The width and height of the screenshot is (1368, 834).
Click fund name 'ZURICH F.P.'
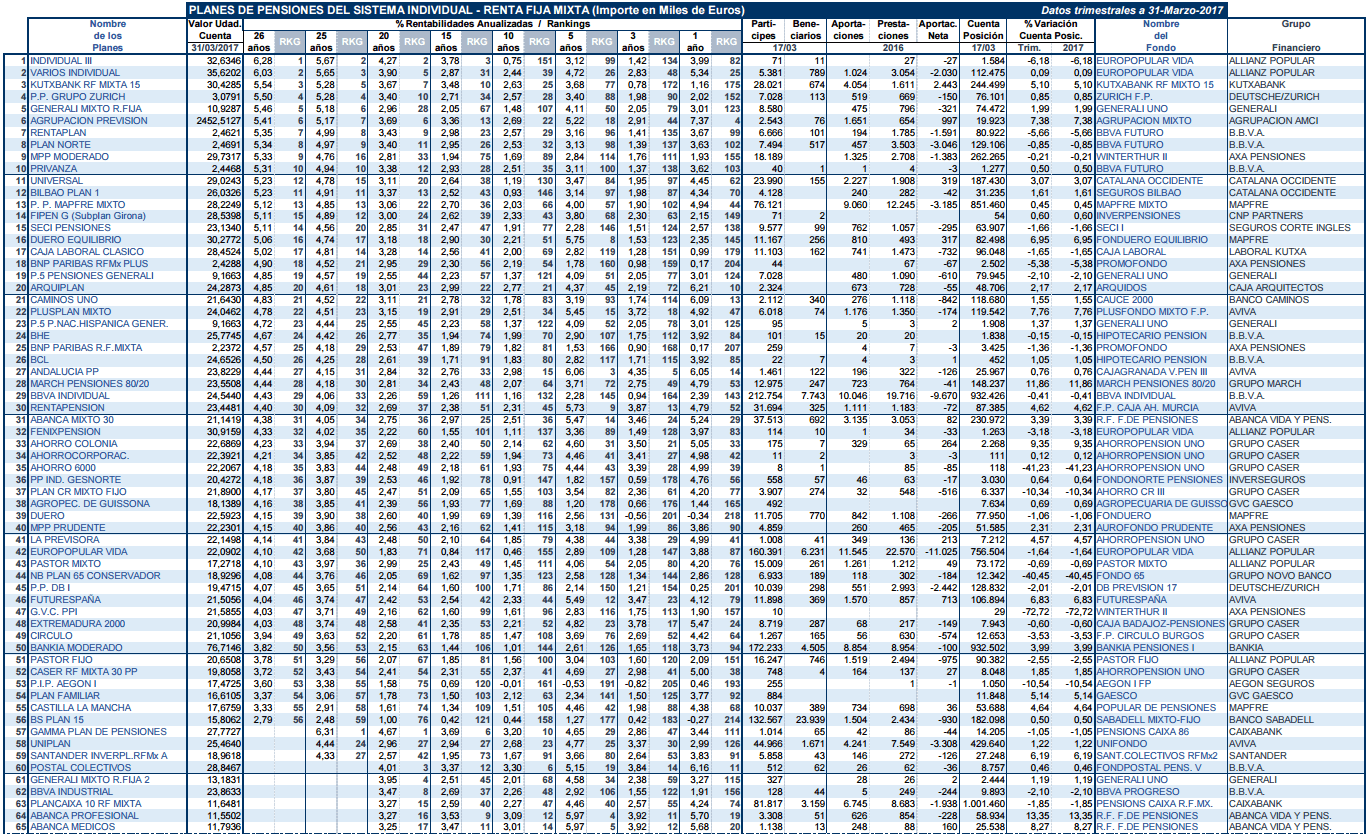click(1122, 96)
